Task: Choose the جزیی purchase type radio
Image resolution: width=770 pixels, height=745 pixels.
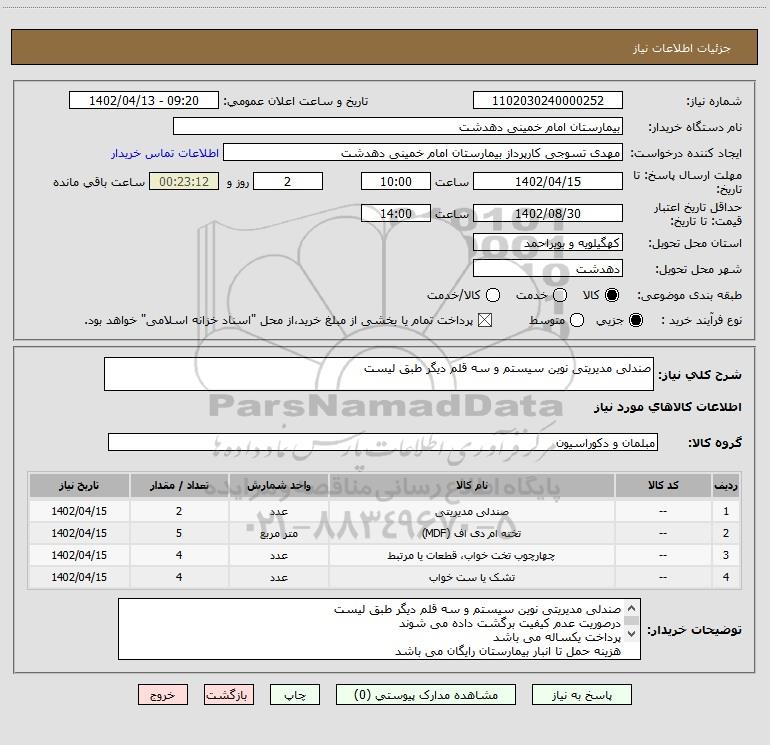Action: pyautogui.click(x=635, y=320)
